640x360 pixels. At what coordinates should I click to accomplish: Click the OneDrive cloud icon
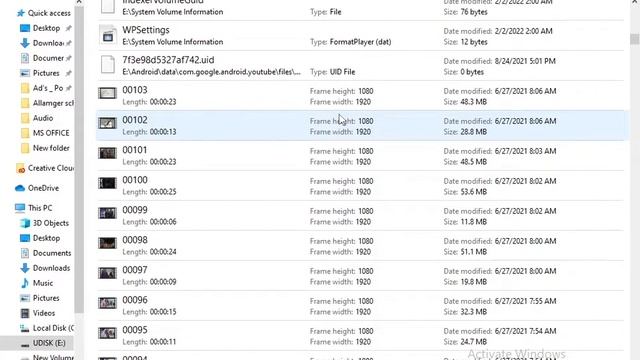(20, 188)
